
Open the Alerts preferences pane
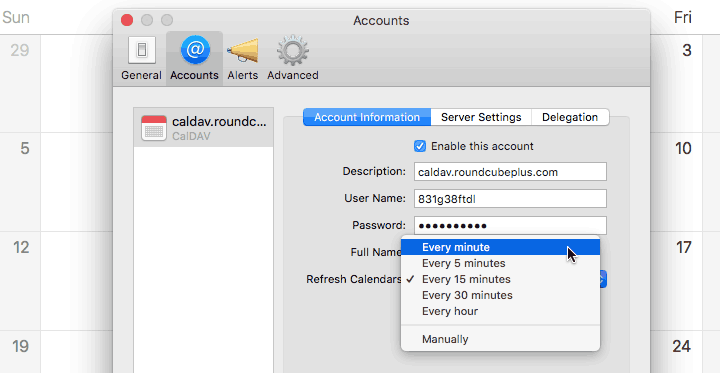[243, 59]
